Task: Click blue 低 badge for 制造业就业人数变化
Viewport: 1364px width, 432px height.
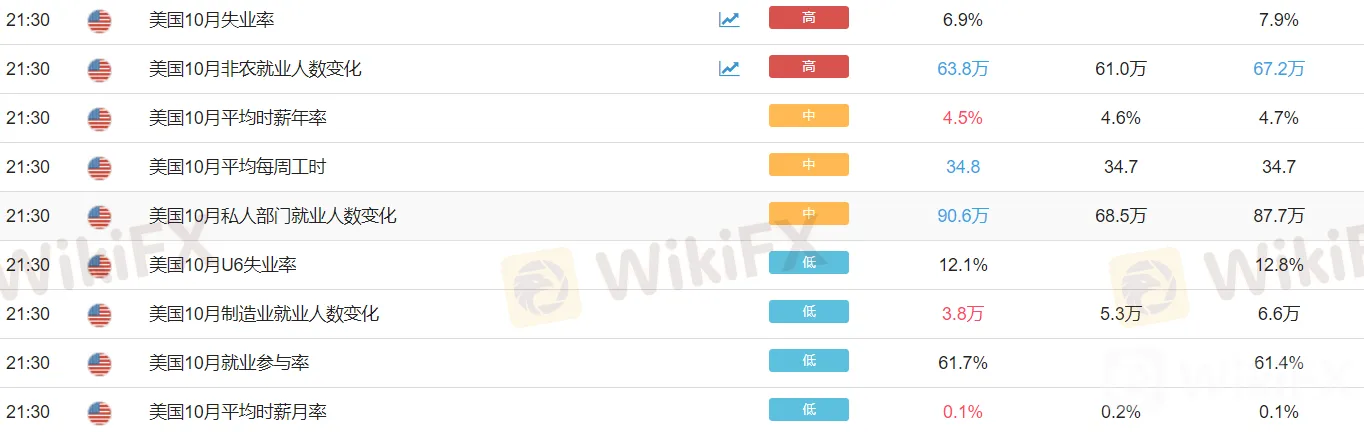Action: (x=809, y=312)
